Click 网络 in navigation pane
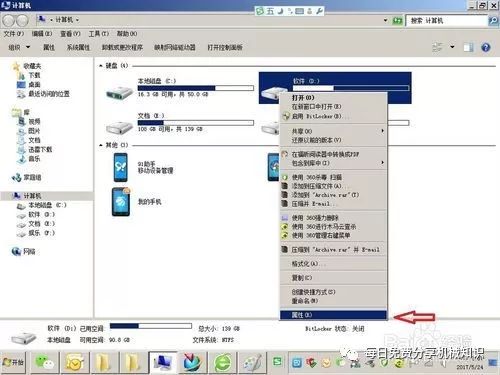This screenshot has height=375, width=500. pos(29,252)
